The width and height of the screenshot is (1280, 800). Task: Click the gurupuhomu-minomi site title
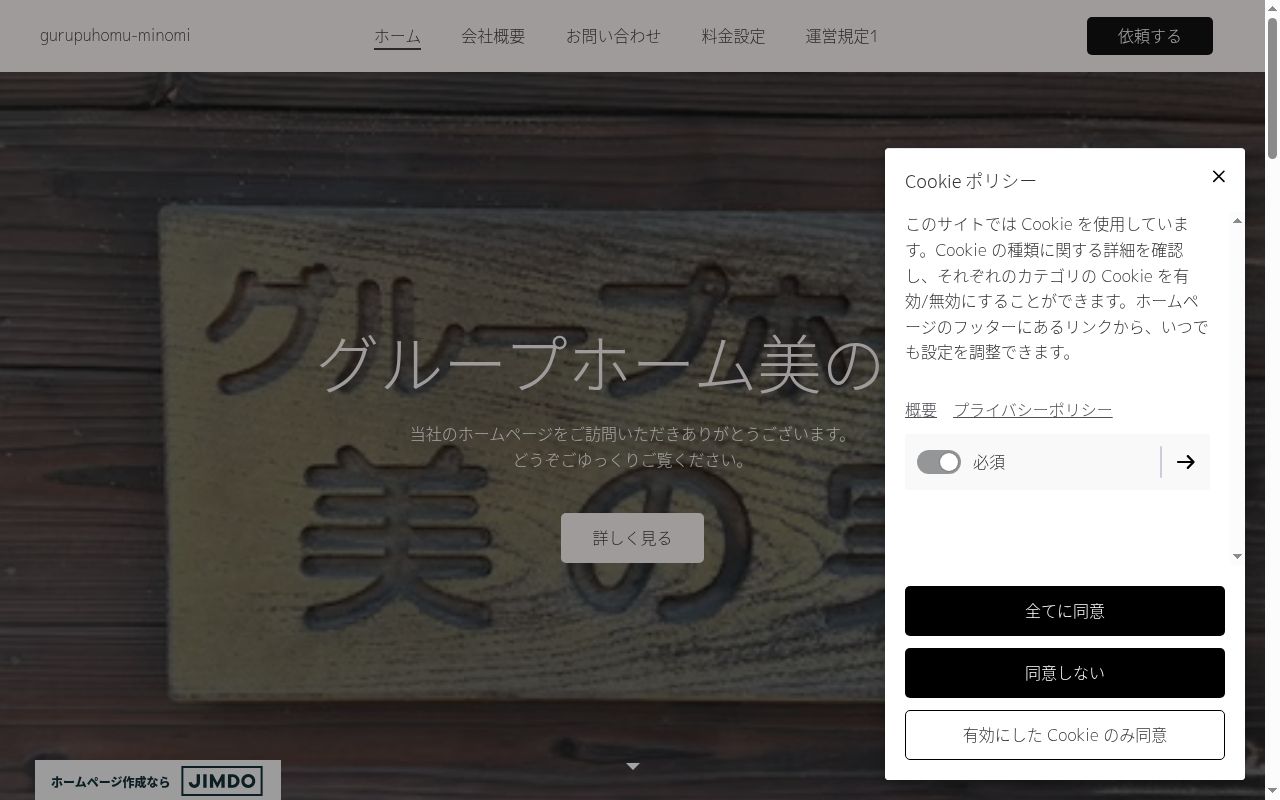click(115, 36)
